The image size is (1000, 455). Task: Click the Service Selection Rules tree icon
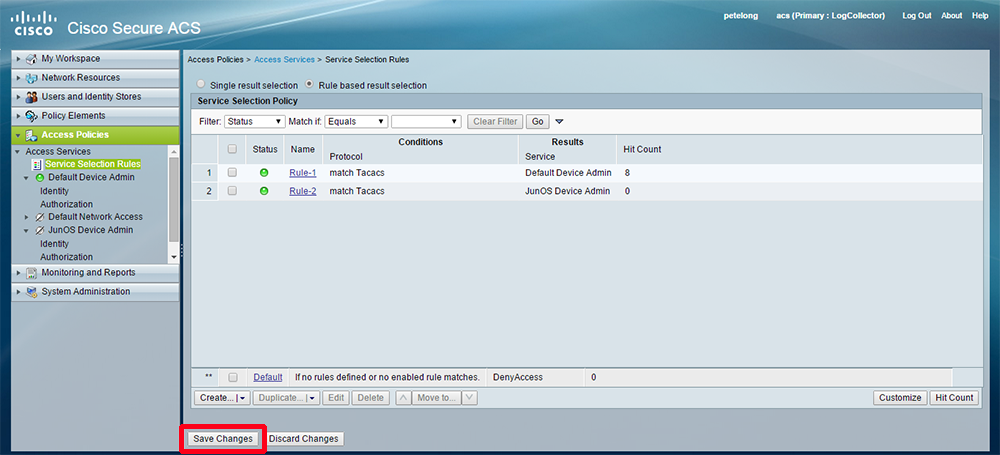coord(36,164)
